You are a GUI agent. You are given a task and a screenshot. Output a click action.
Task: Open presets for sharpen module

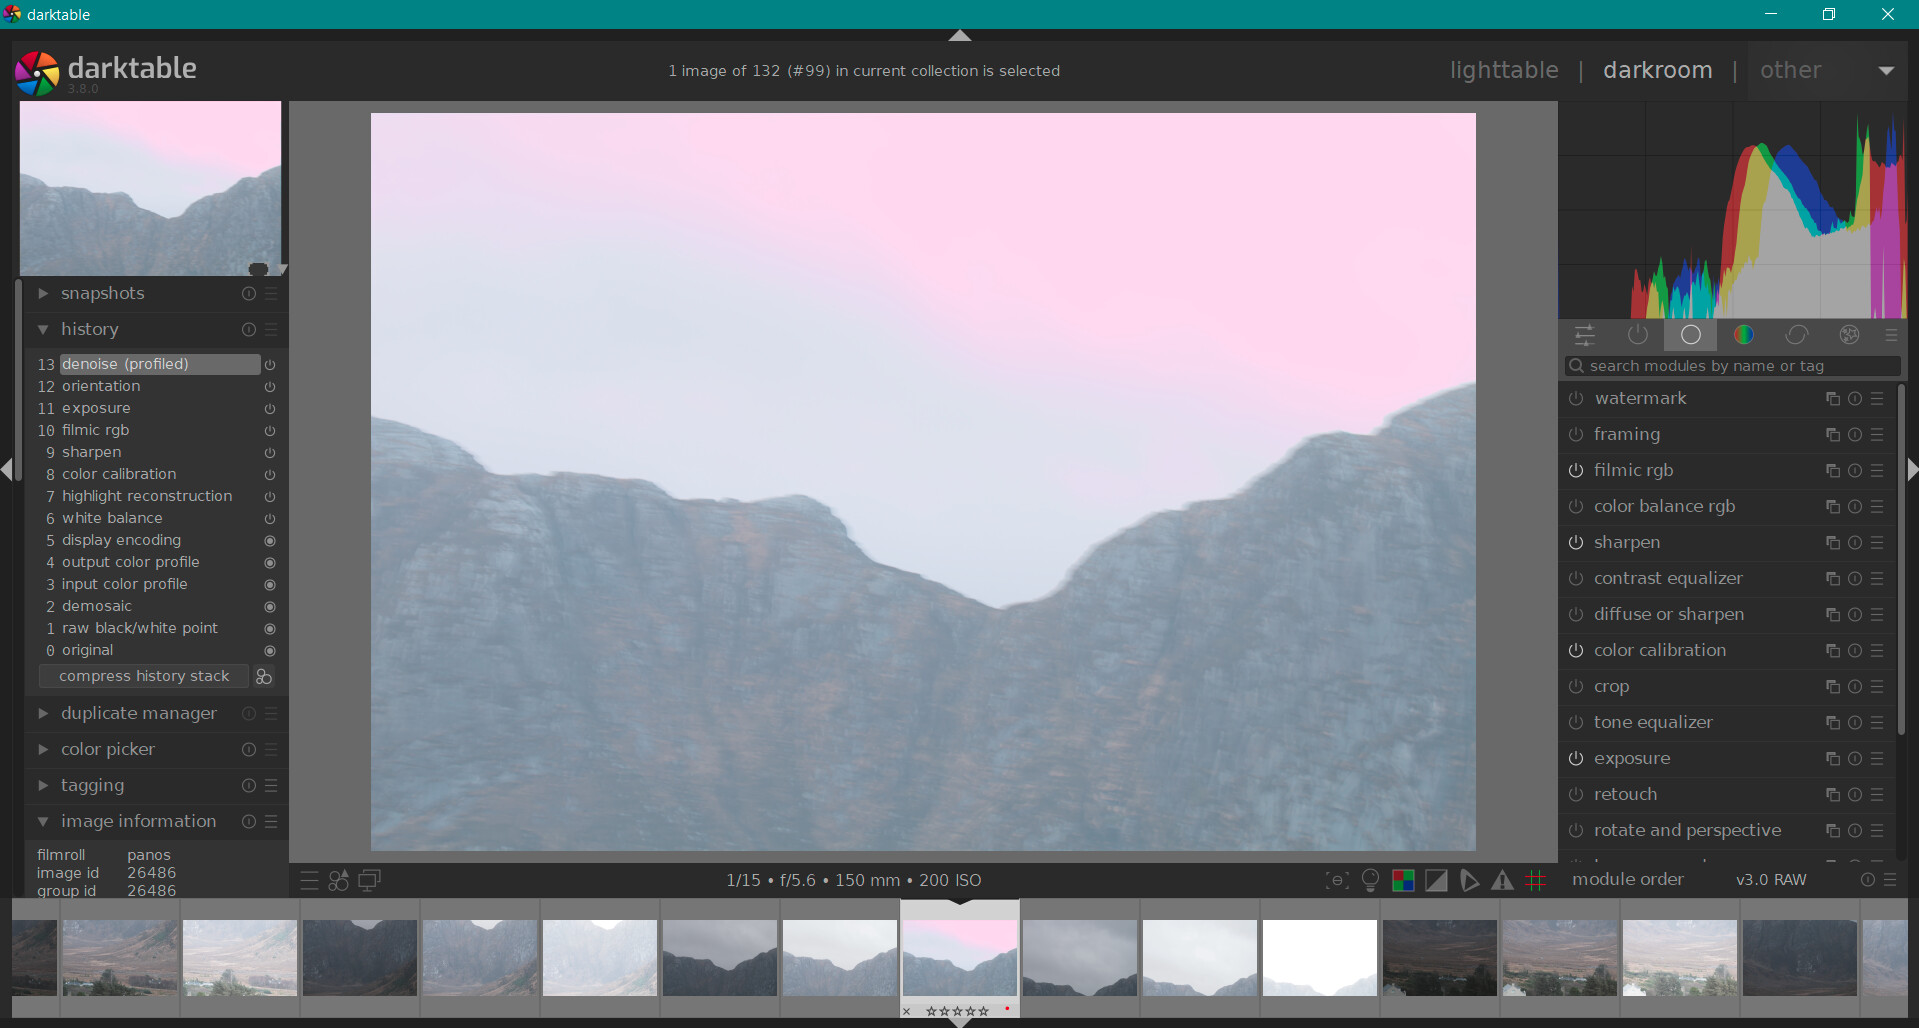point(1877,543)
